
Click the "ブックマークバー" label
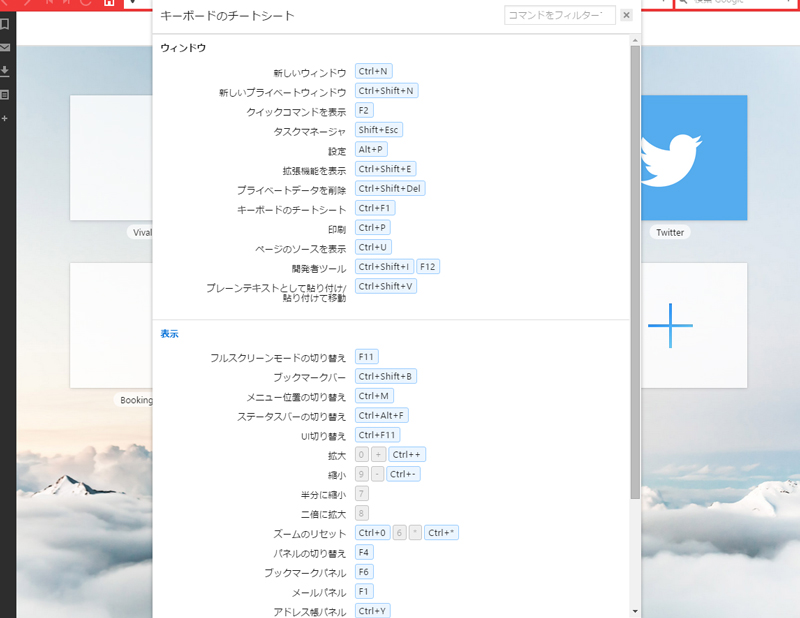point(310,378)
